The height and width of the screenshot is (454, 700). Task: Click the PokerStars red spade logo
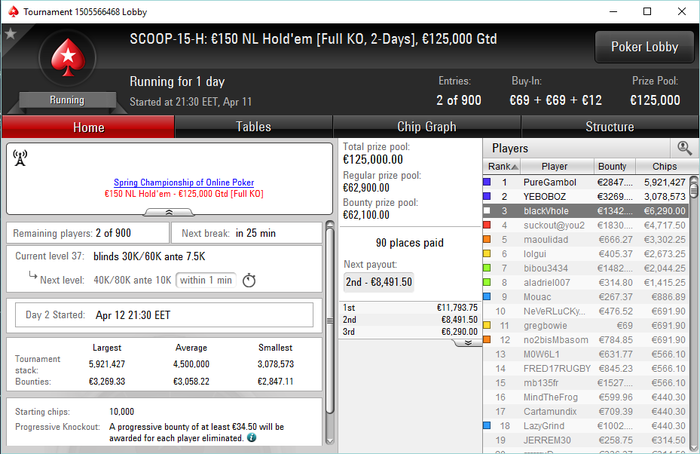(68, 57)
